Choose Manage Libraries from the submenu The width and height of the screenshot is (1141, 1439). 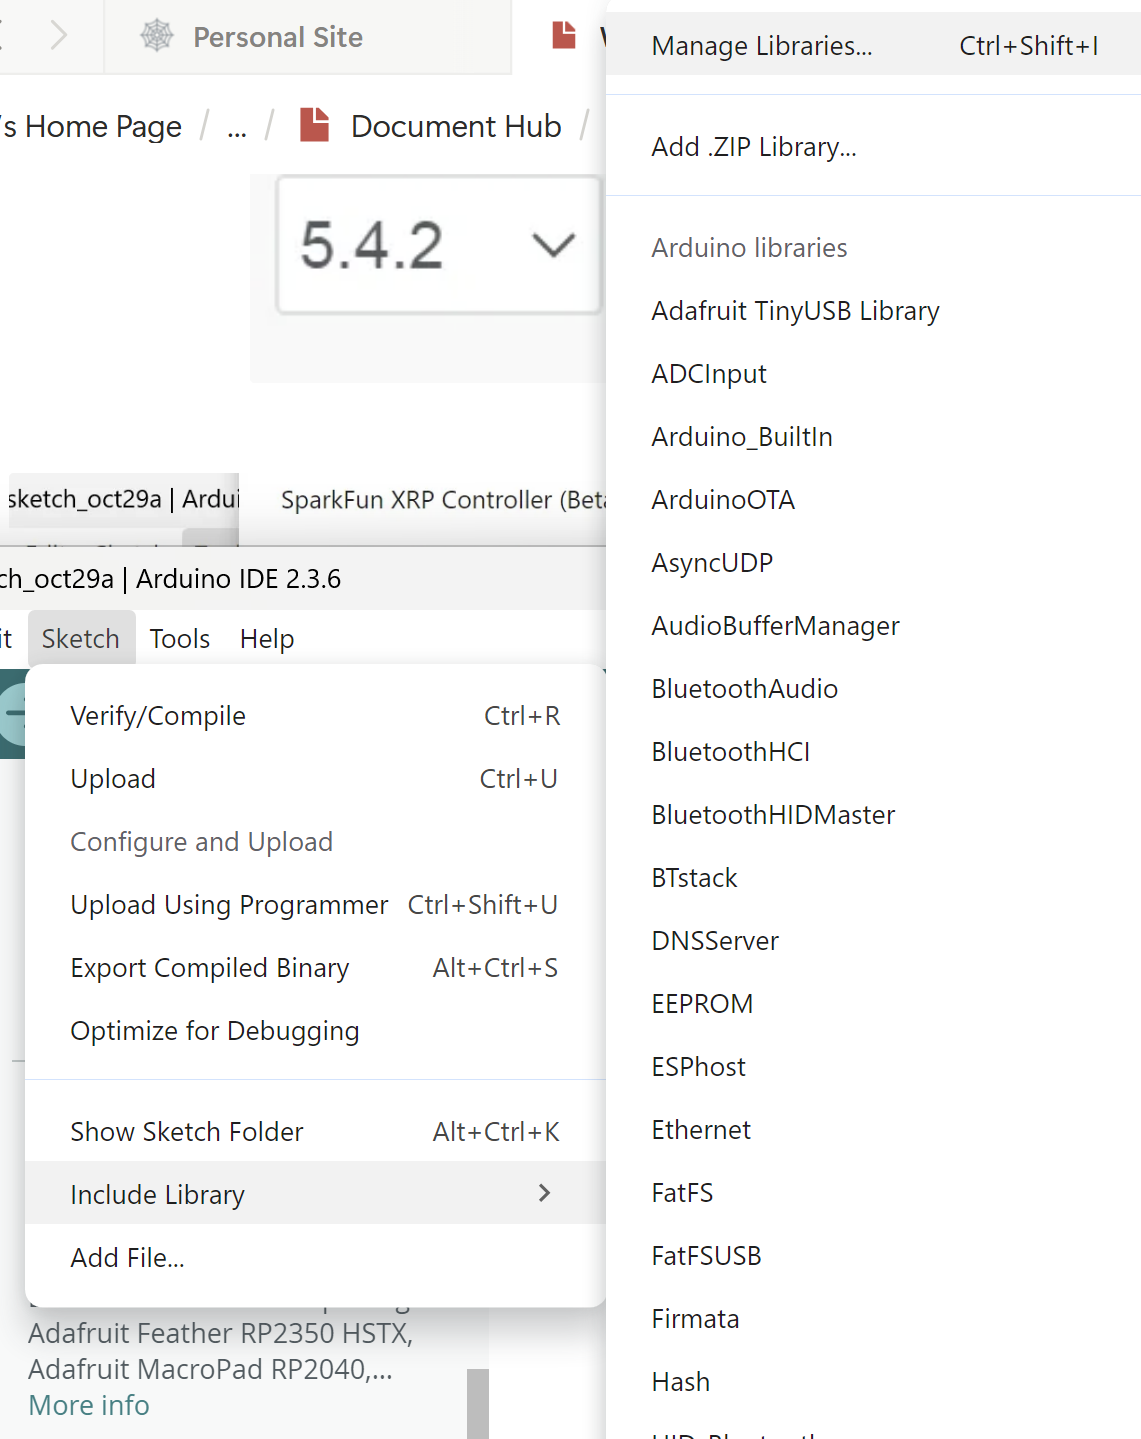(762, 46)
